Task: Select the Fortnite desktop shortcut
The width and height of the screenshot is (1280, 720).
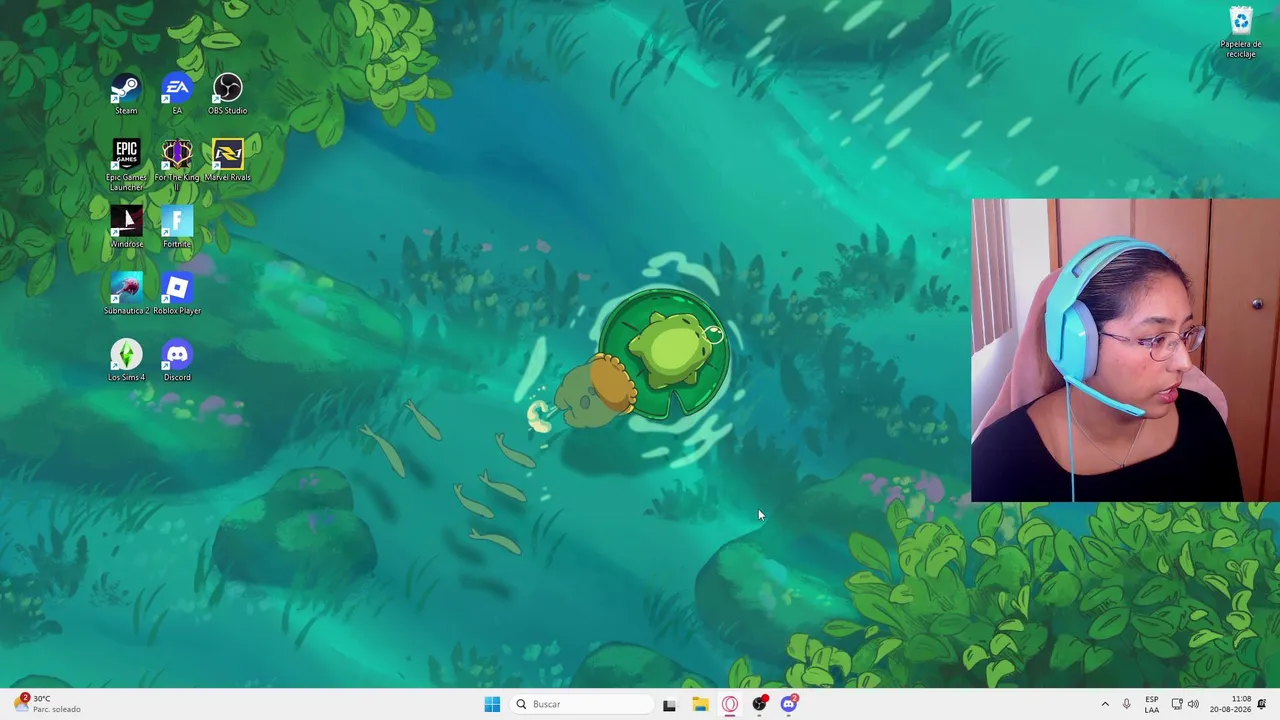Action: click(x=177, y=227)
